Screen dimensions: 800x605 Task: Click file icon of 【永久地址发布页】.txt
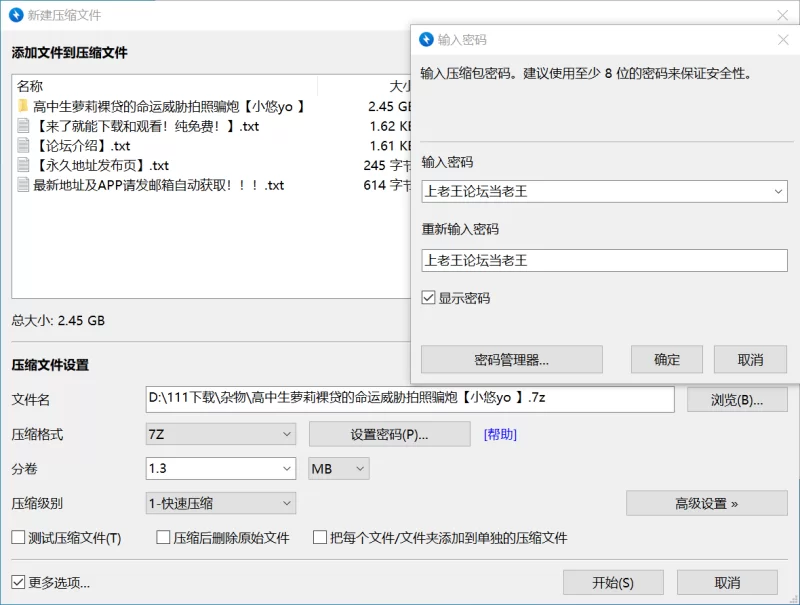23,165
